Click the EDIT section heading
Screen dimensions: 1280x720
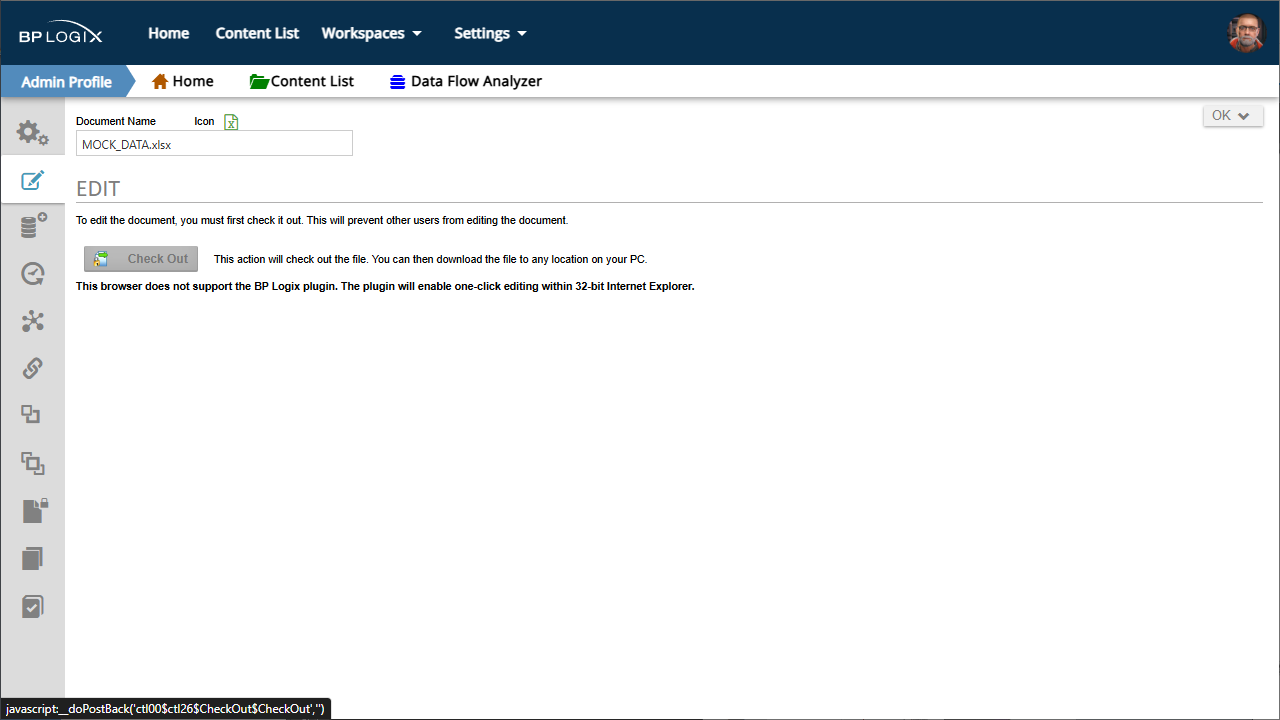pos(98,189)
